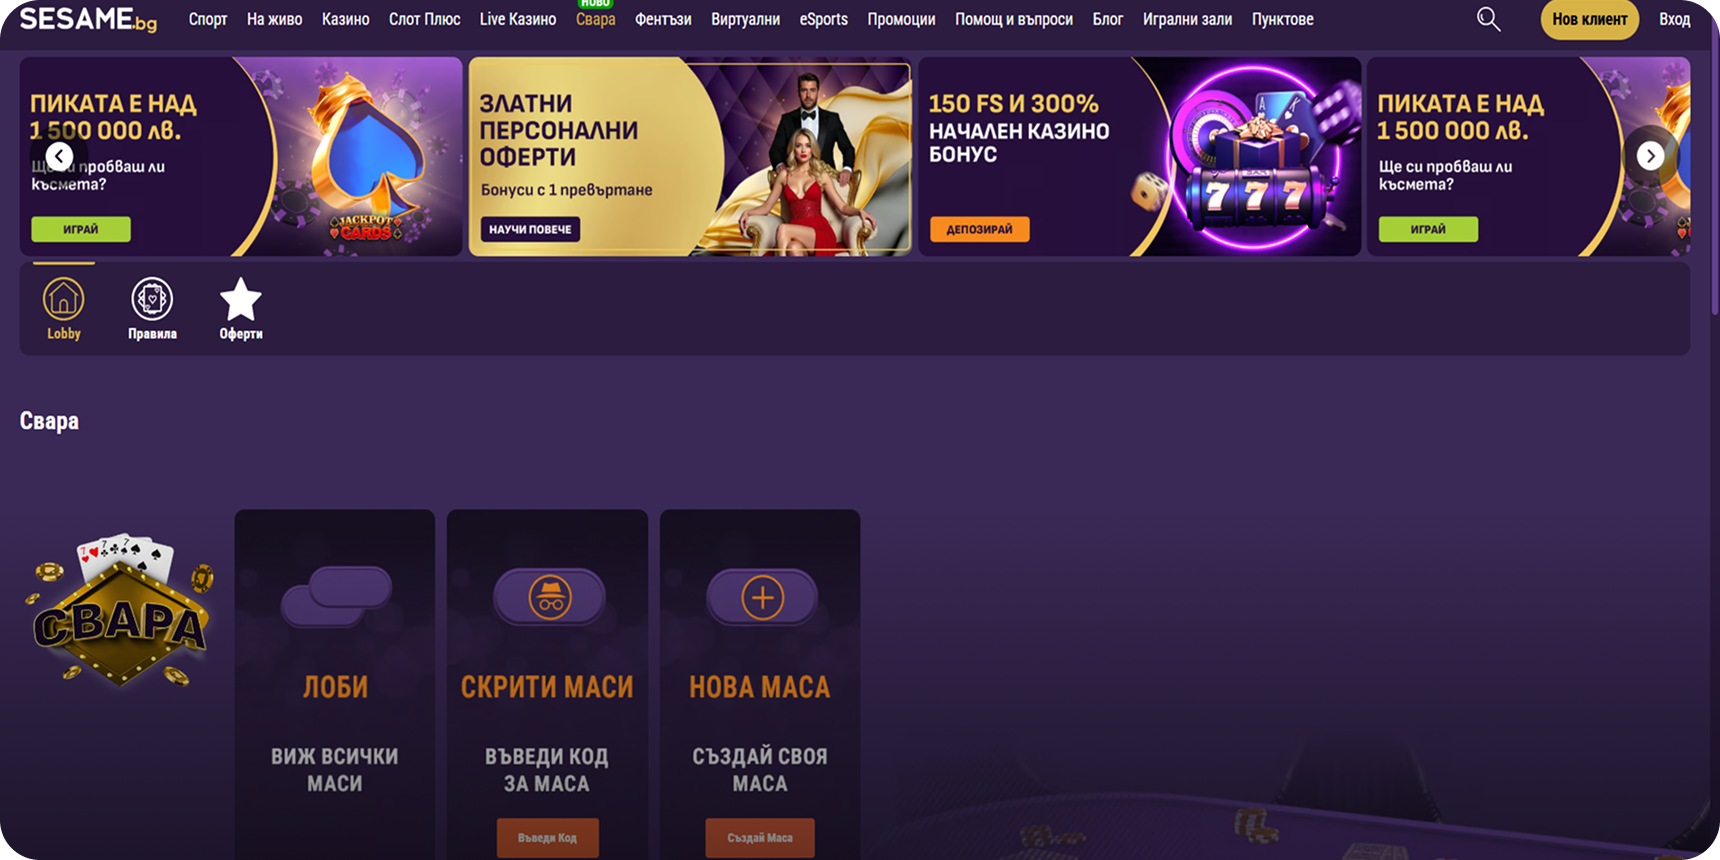Click the Скрити Маси incognito icon
Image resolution: width=1720 pixels, height=860 pixels.
click(550, 598)
